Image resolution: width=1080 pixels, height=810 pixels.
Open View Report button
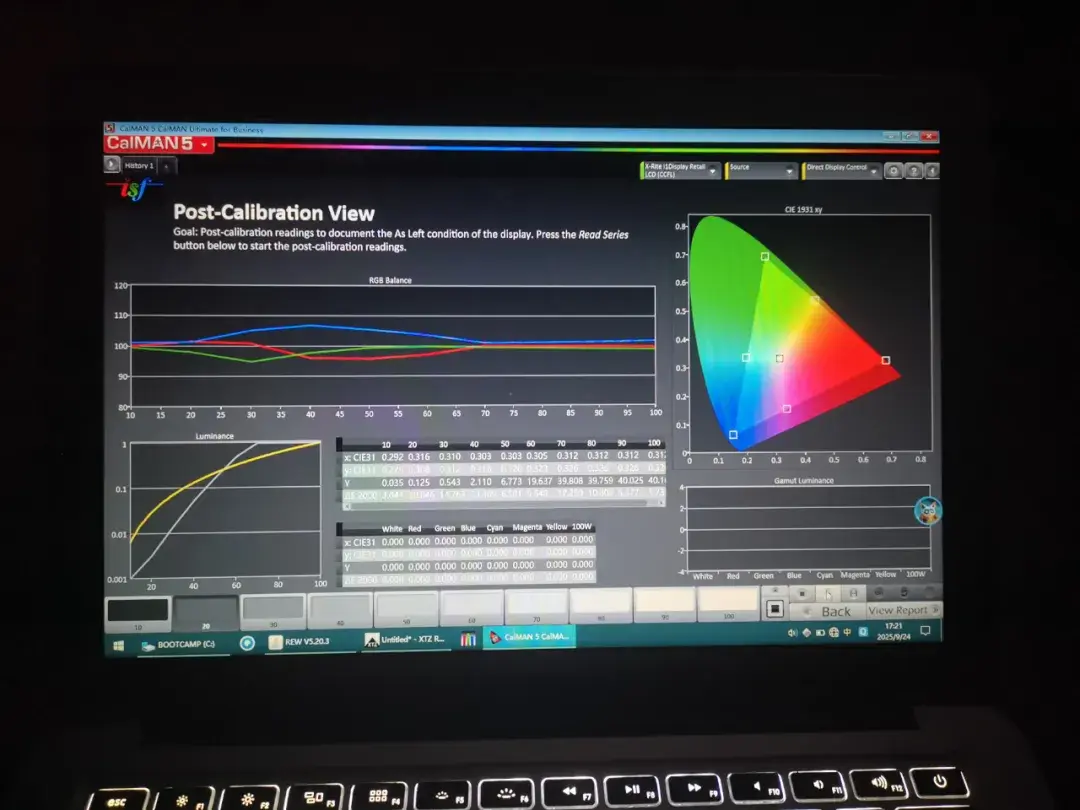(x=903, y=610)
